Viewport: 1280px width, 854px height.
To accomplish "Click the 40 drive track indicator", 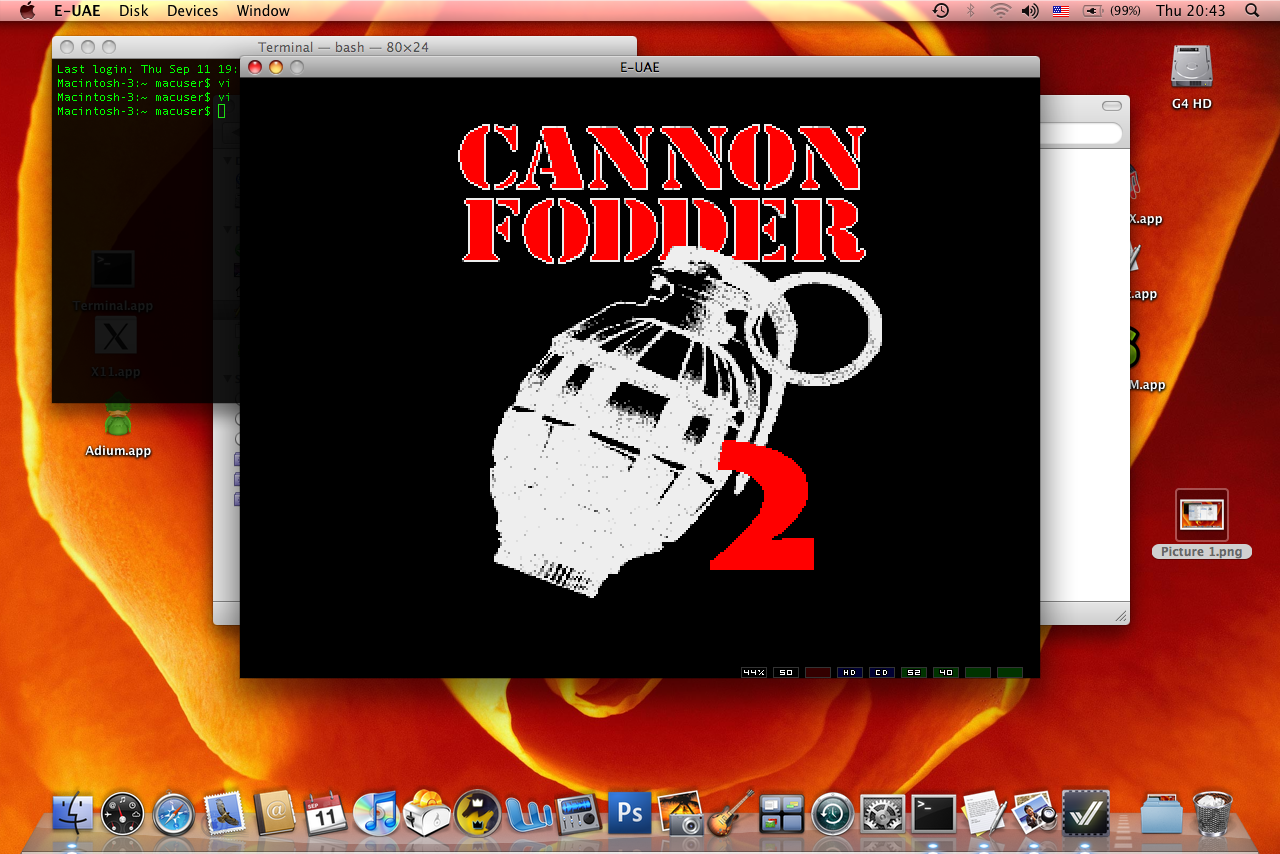I will point(946,672).
